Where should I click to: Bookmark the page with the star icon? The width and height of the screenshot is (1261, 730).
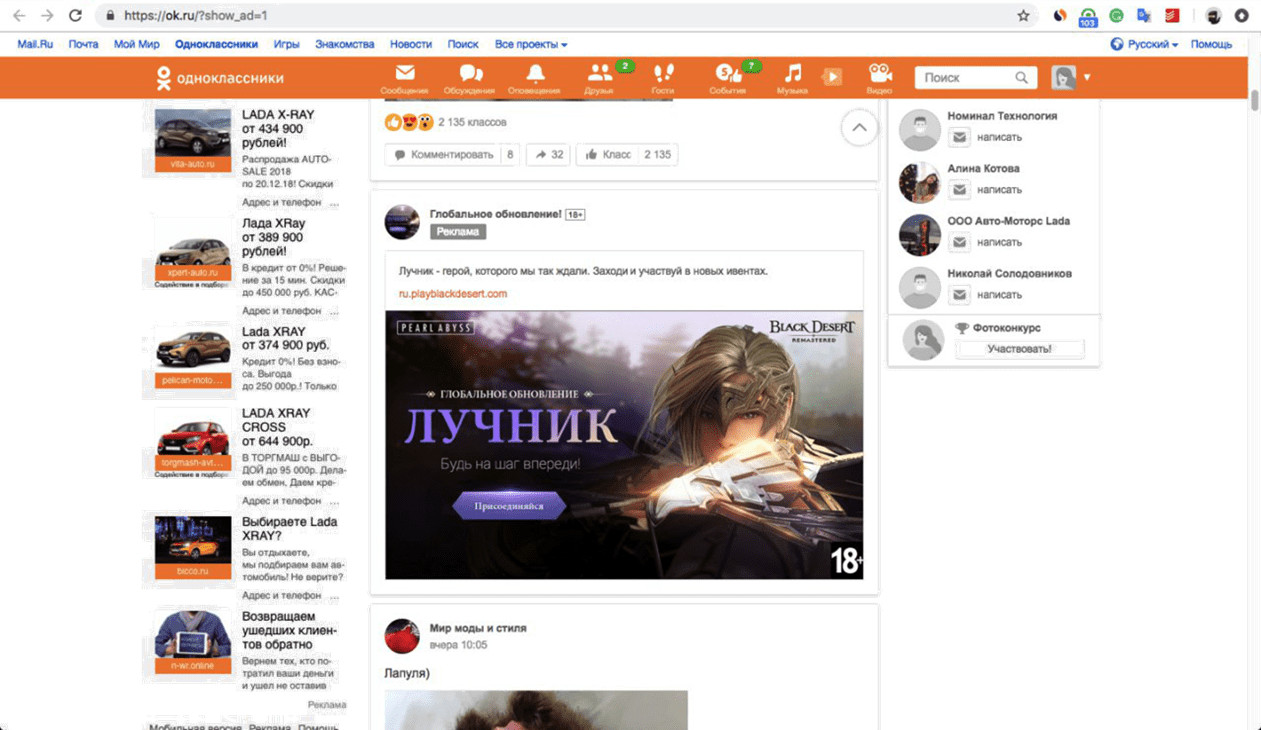click(1023, 16)
